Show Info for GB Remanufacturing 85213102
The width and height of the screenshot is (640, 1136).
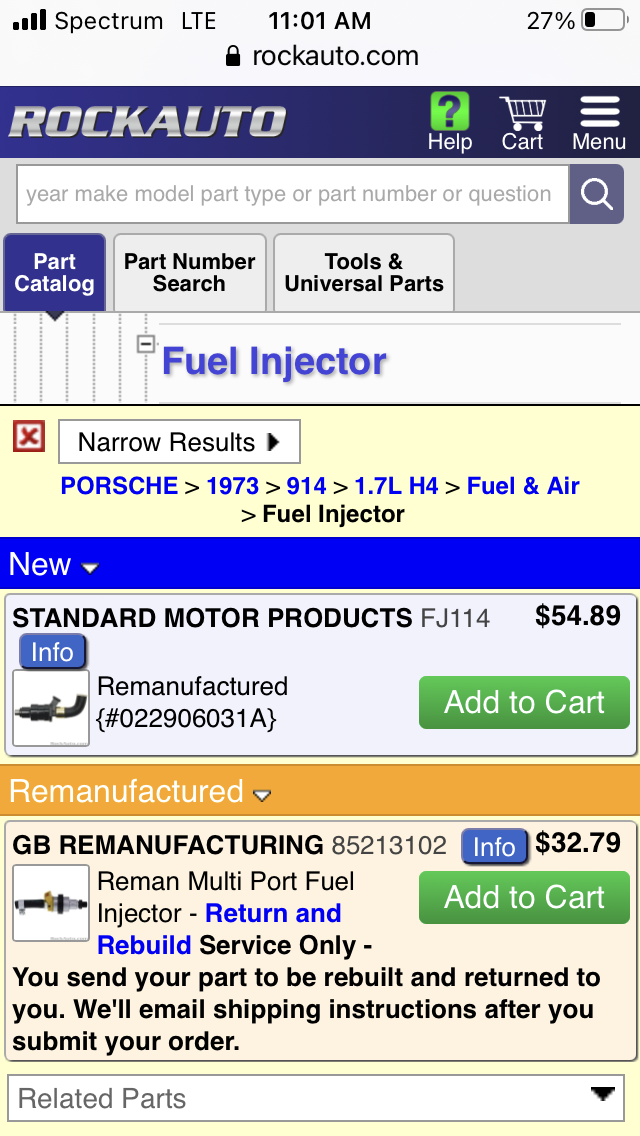[494, 847]
